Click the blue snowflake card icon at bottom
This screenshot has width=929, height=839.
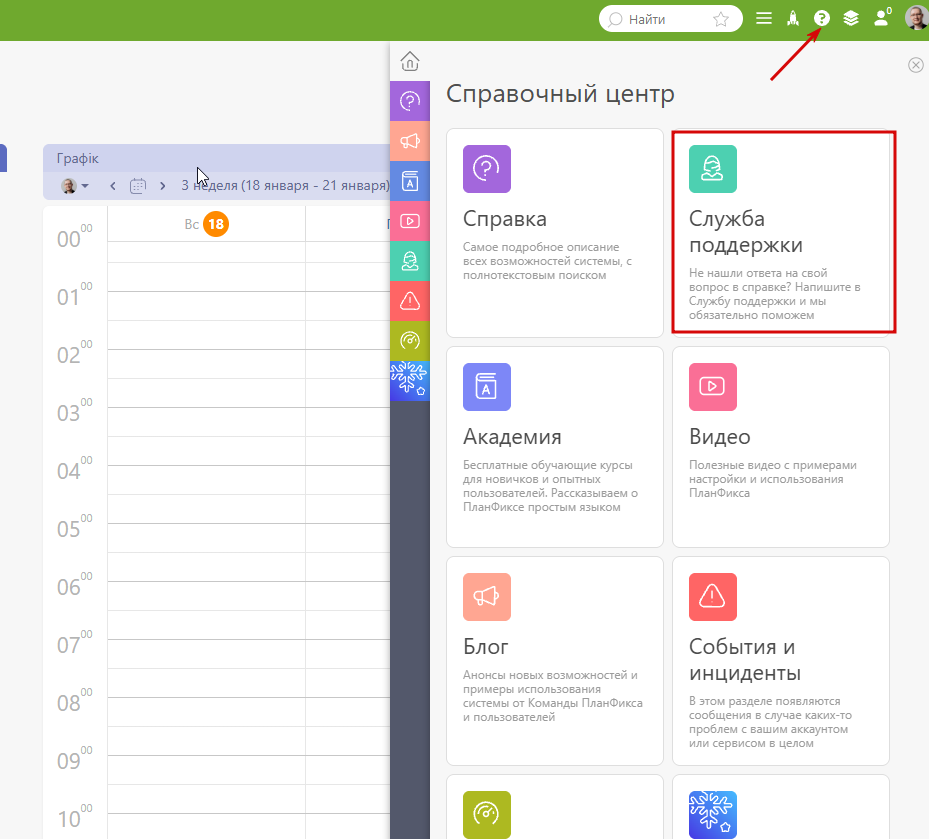(x=713, y=815)
